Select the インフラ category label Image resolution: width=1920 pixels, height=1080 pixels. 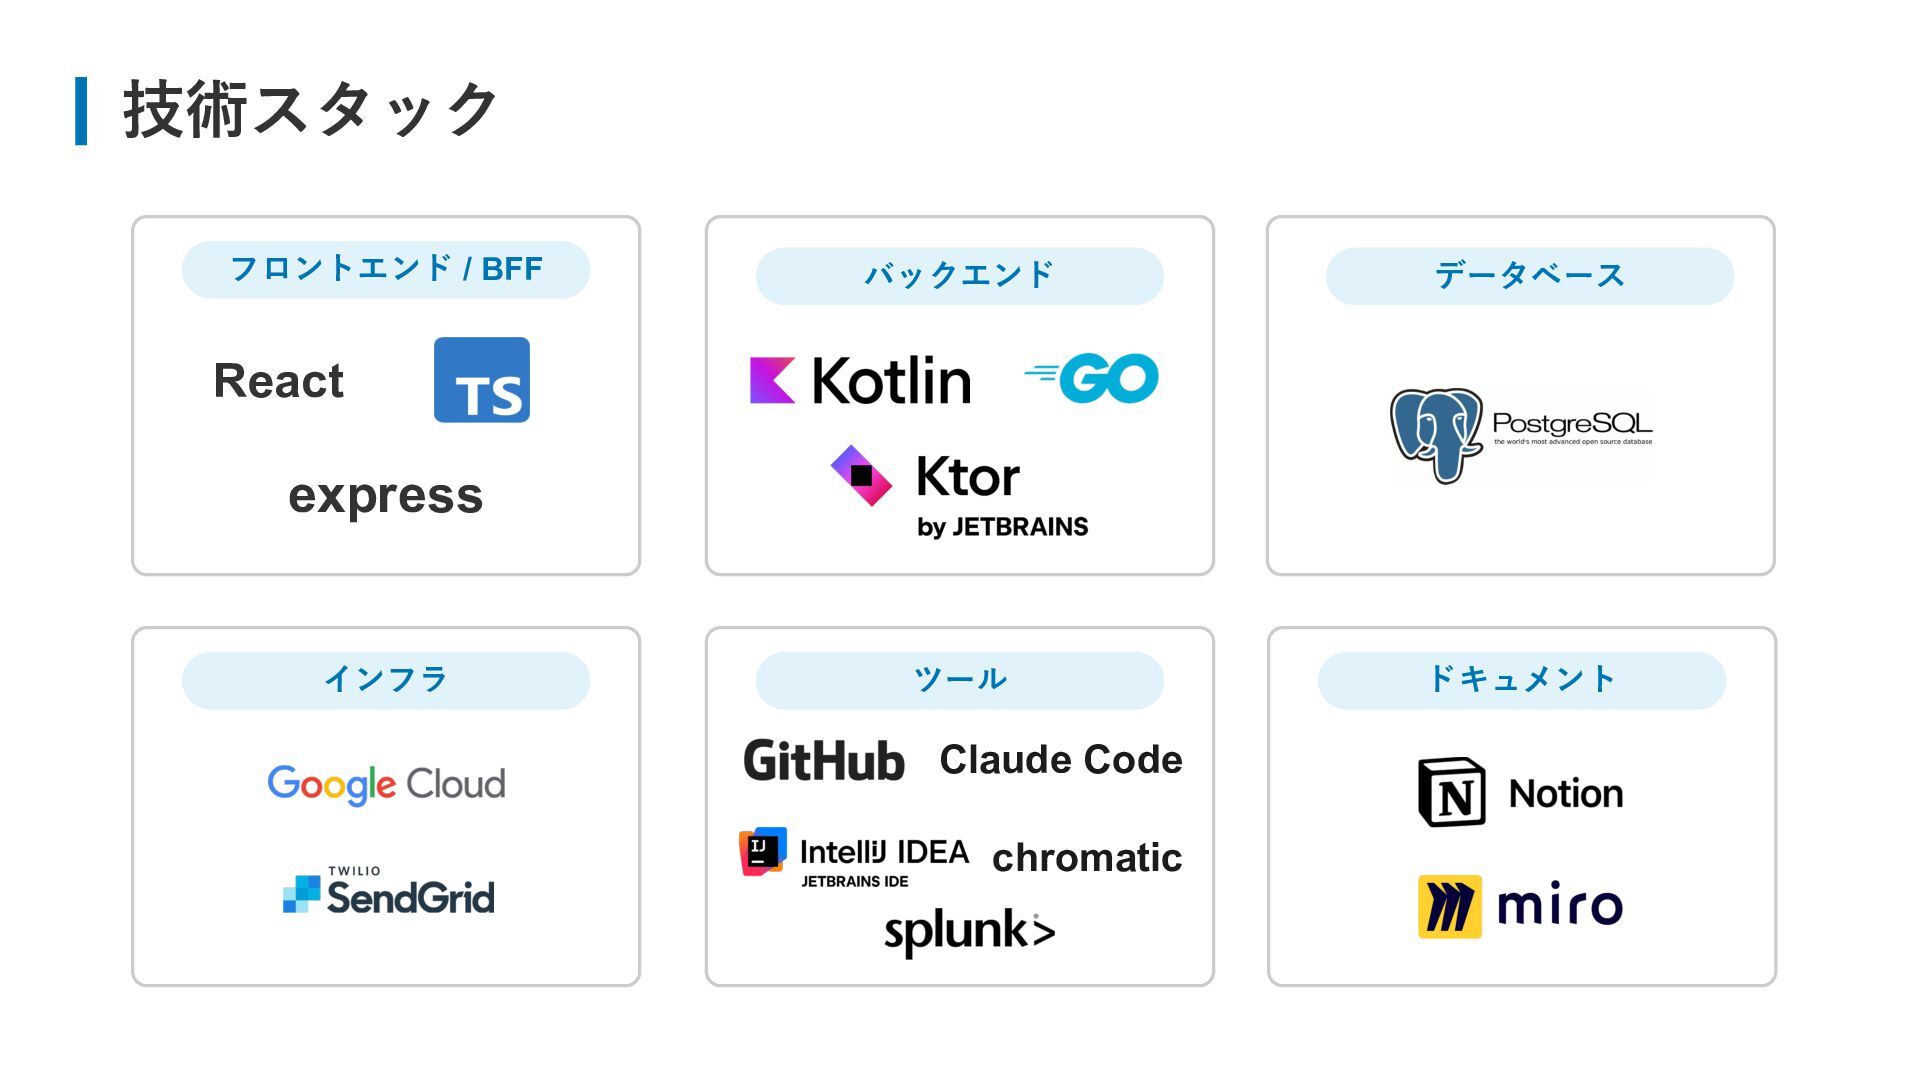(x=386, y=681)
